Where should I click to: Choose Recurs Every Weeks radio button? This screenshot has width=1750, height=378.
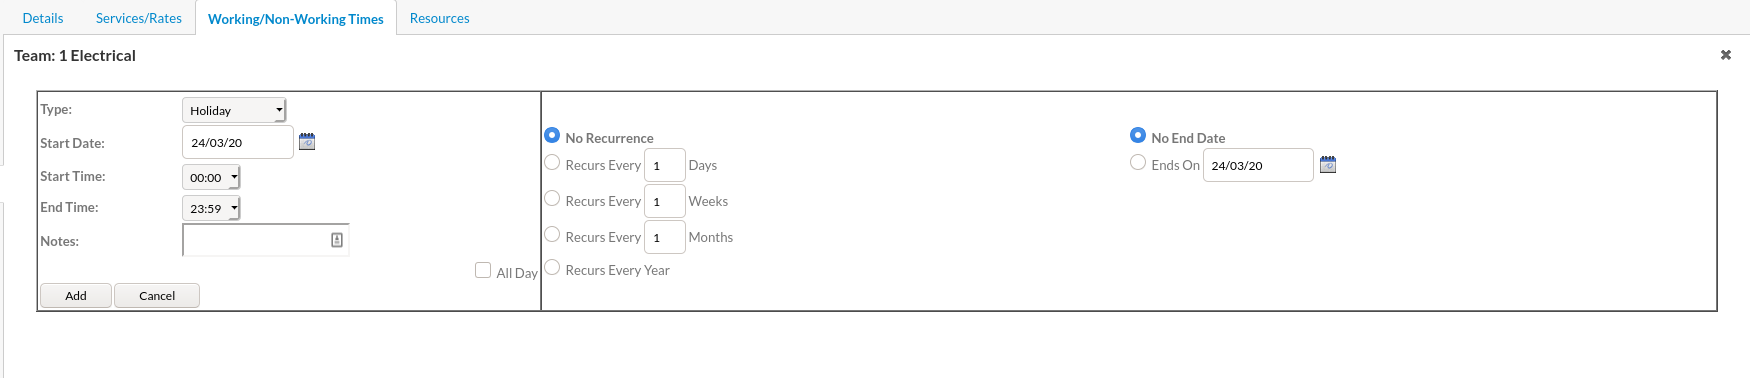(552, 198)
